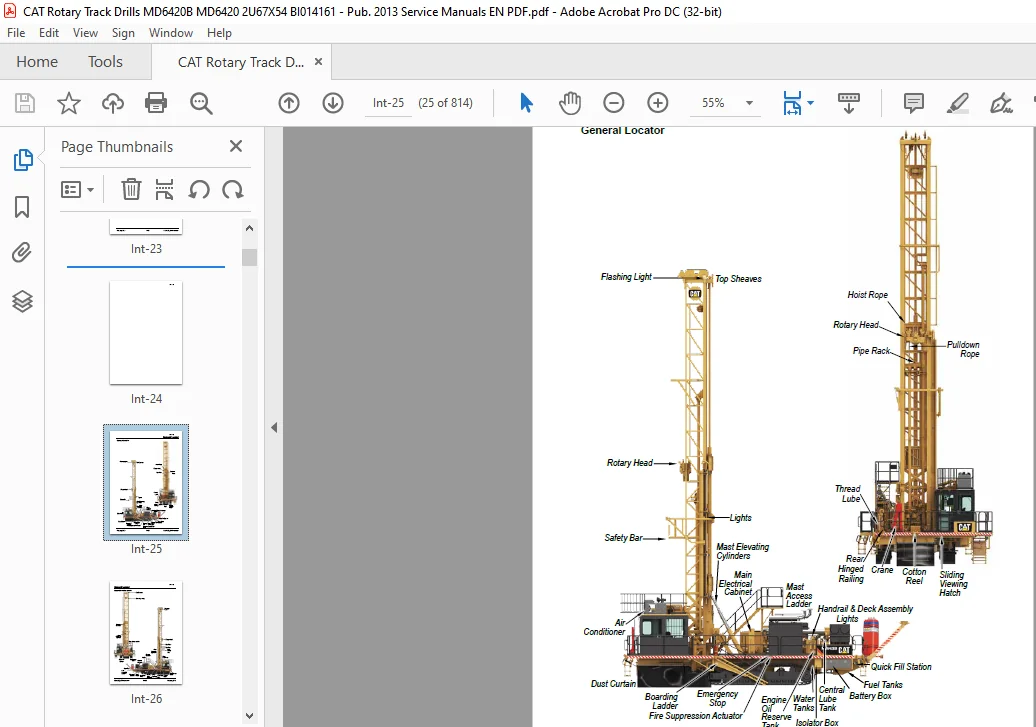Select the Highlight text pen tool

957,103
